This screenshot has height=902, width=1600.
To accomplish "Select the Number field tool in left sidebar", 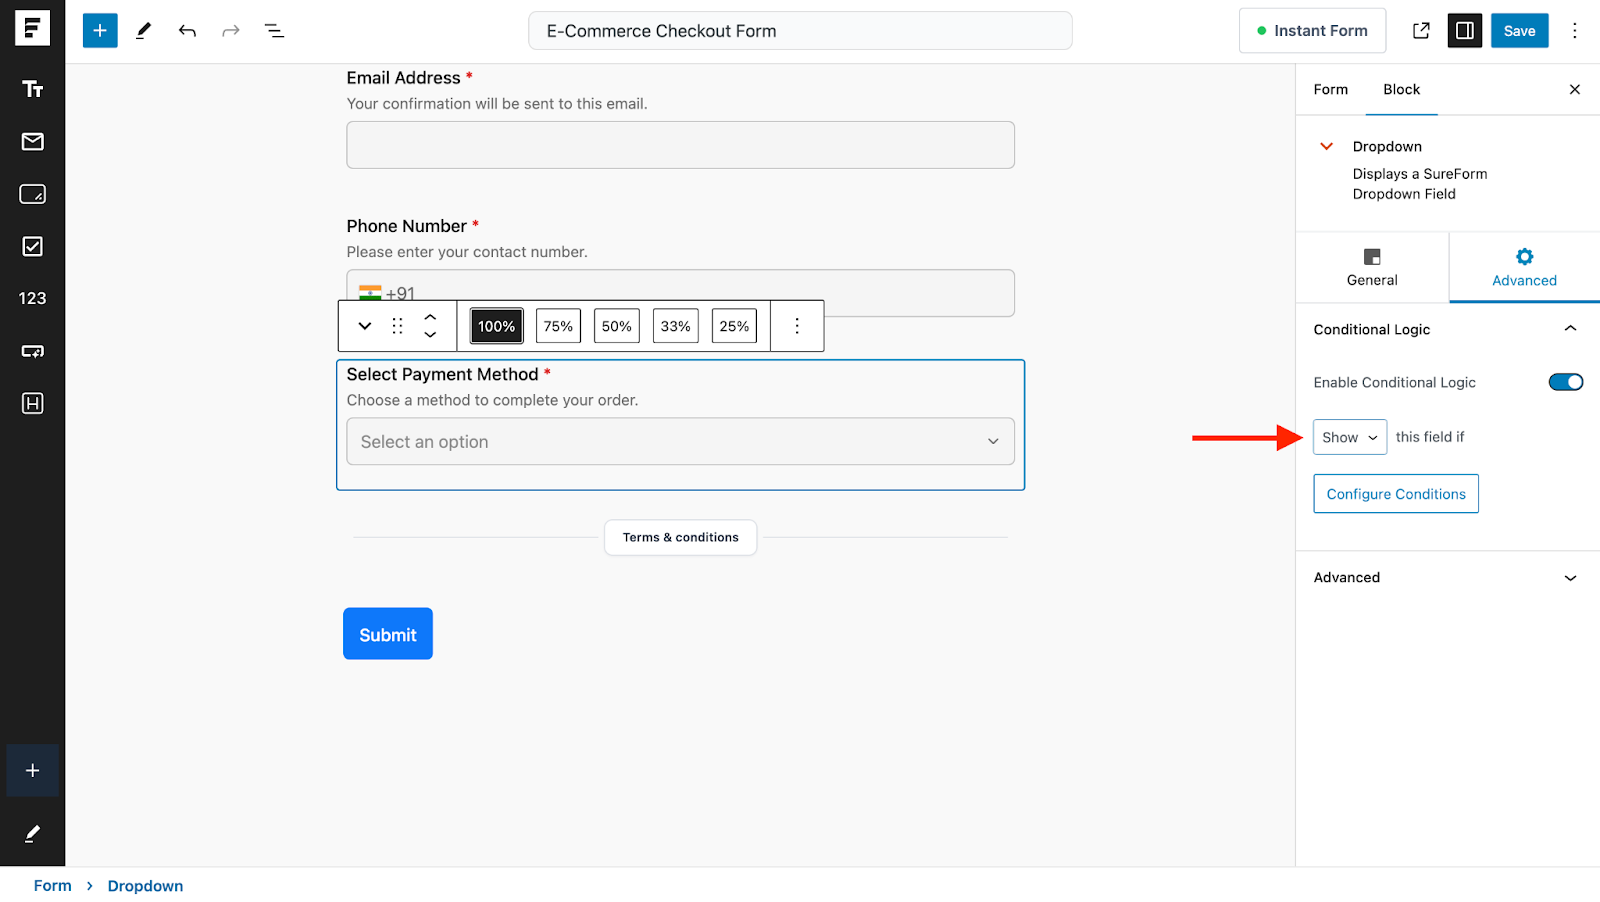I will 33,298.
